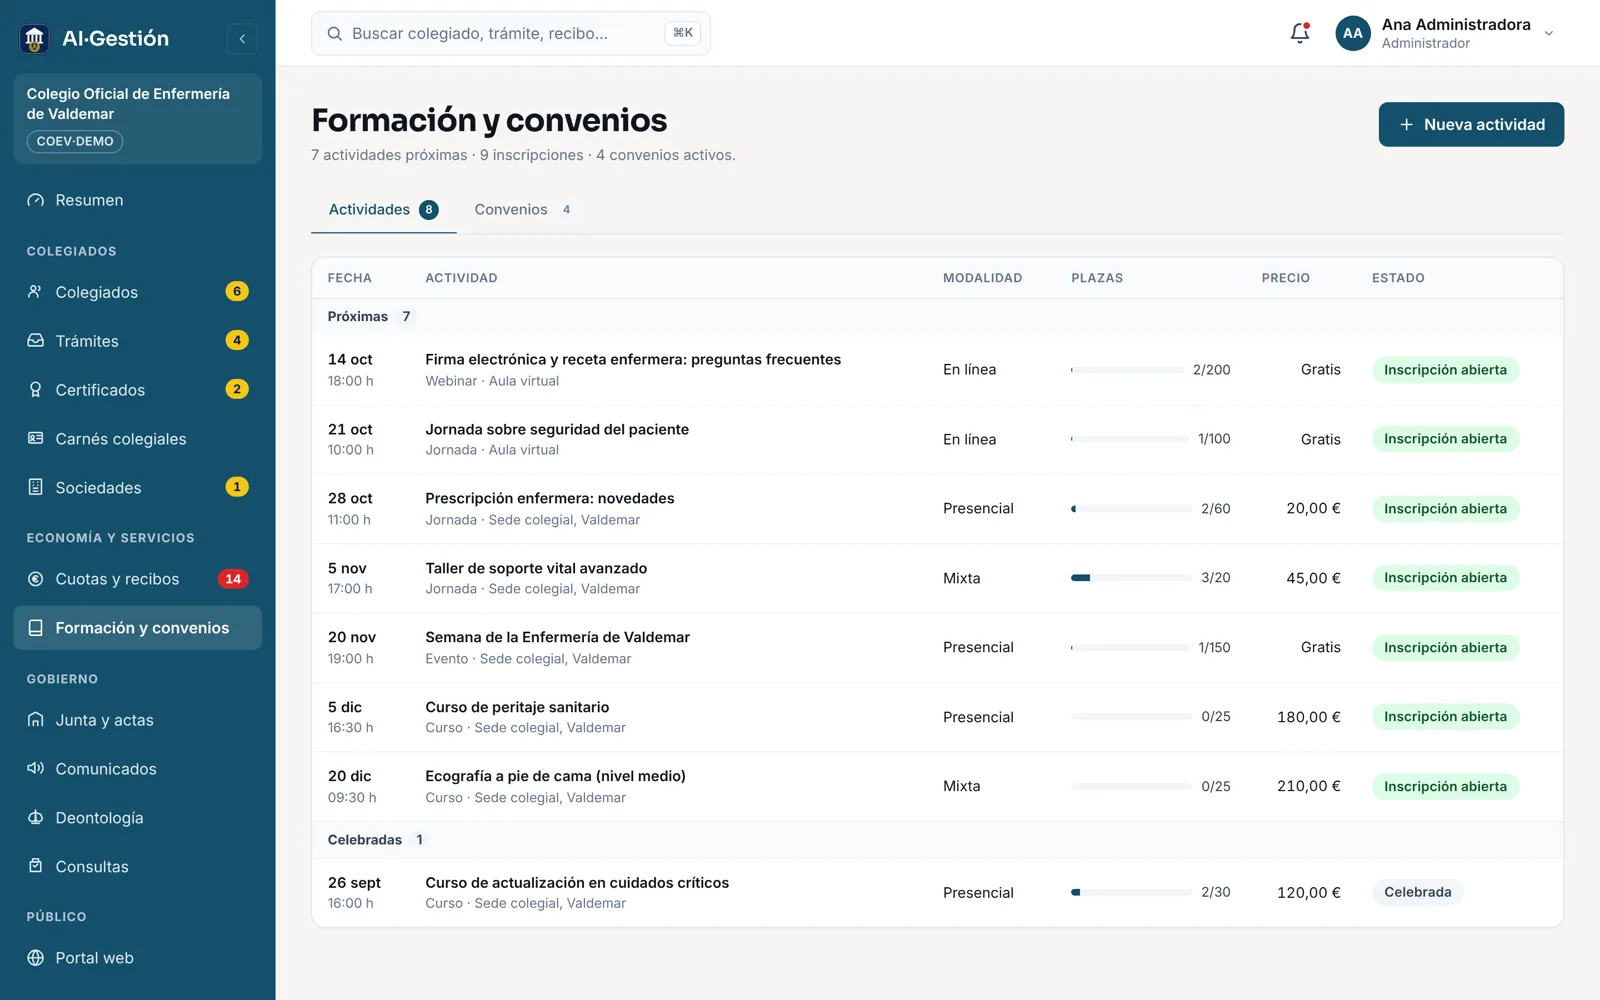Toggle the Celebradas group header
Image resolution: width=1600 pixels, height=1000 pixels.
(x=937, y=840)
